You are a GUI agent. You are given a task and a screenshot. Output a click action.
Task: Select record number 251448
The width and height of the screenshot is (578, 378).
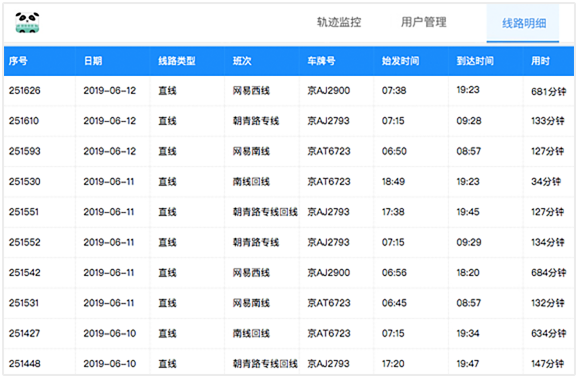coord(25,364)
